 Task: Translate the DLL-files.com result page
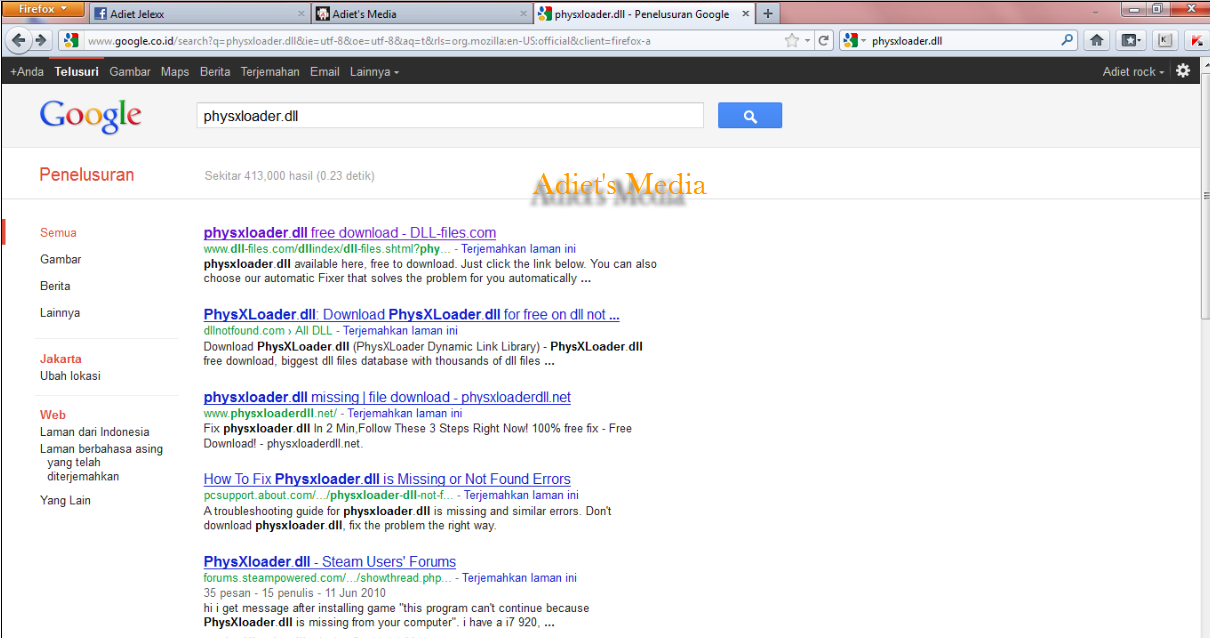pyautogui.click(x=519, y=249)
